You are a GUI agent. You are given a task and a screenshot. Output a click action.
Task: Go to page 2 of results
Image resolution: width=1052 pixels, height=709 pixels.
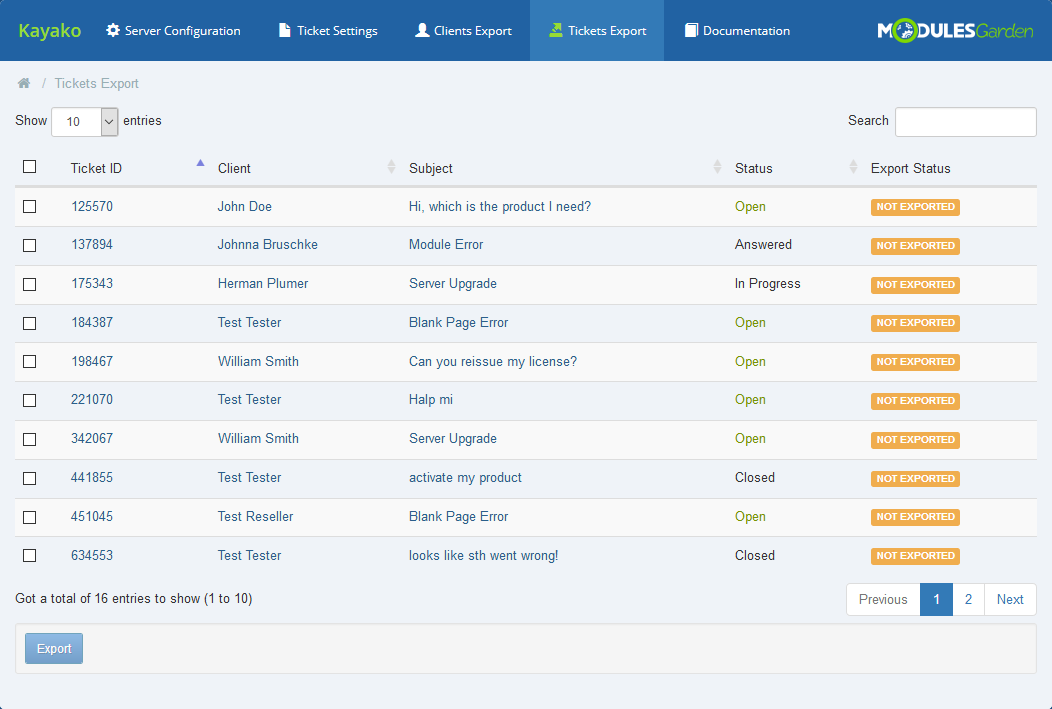[x=968, y=599]
